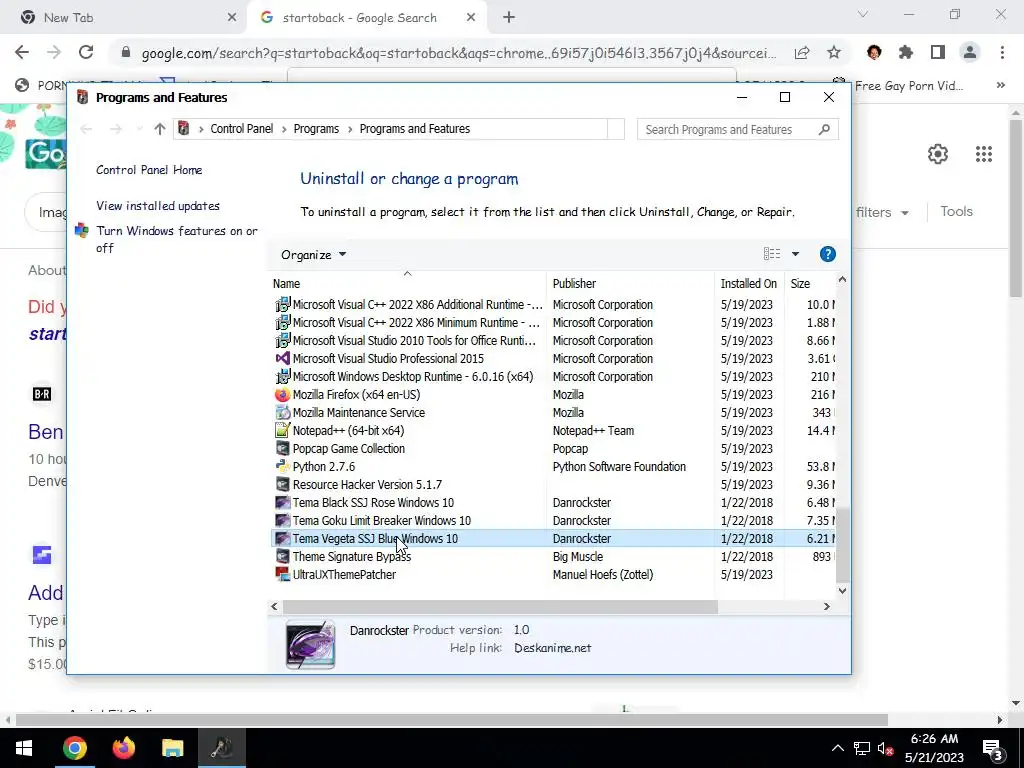Viewport: 1024px width, 768px height.
Task: Click the Mozilla Firefox program icon in list
Action: click(x=282, y=394)
